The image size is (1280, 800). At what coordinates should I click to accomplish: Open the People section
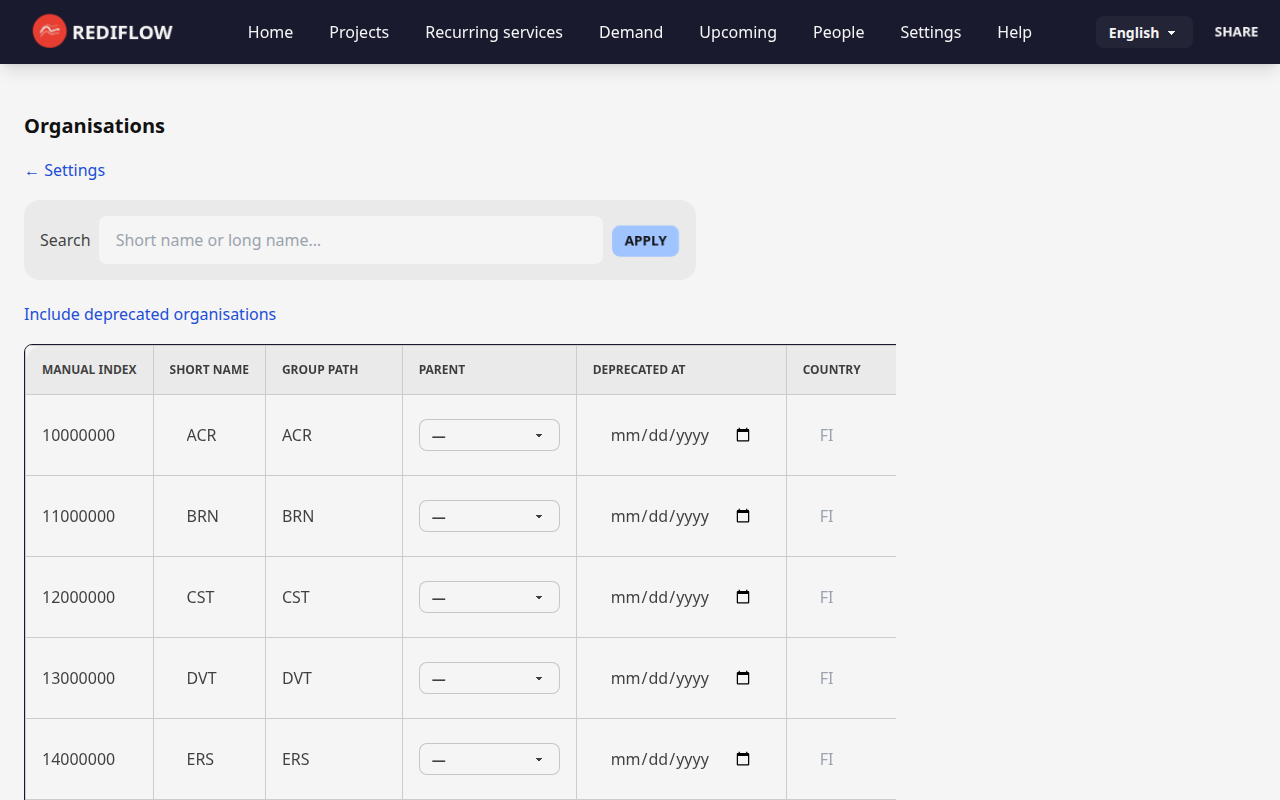[838, 32]
